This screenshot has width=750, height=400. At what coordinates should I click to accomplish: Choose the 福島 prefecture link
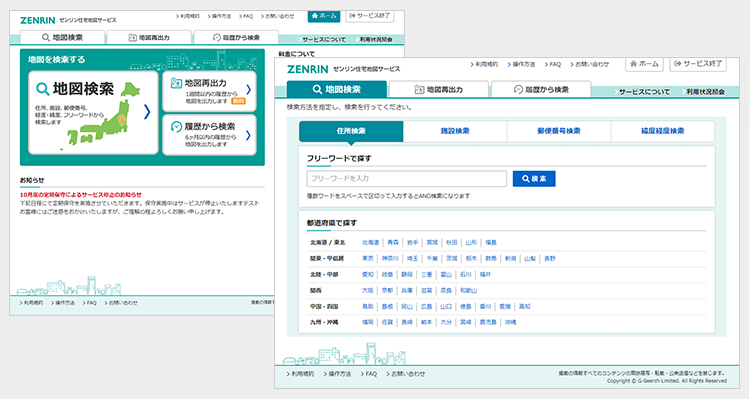click(x=491, y=243)
